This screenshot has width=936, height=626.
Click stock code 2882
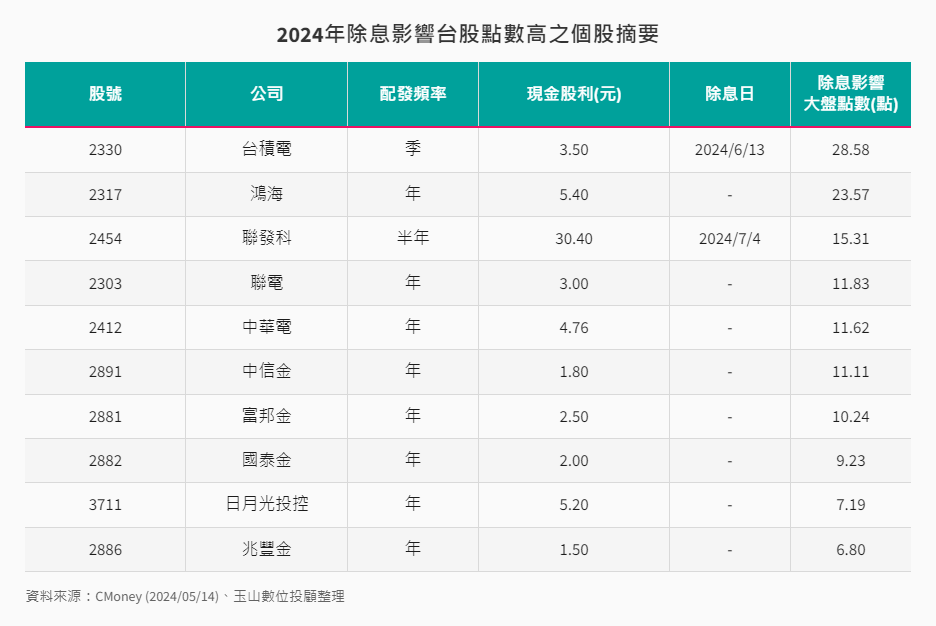(x=105, y=461)
